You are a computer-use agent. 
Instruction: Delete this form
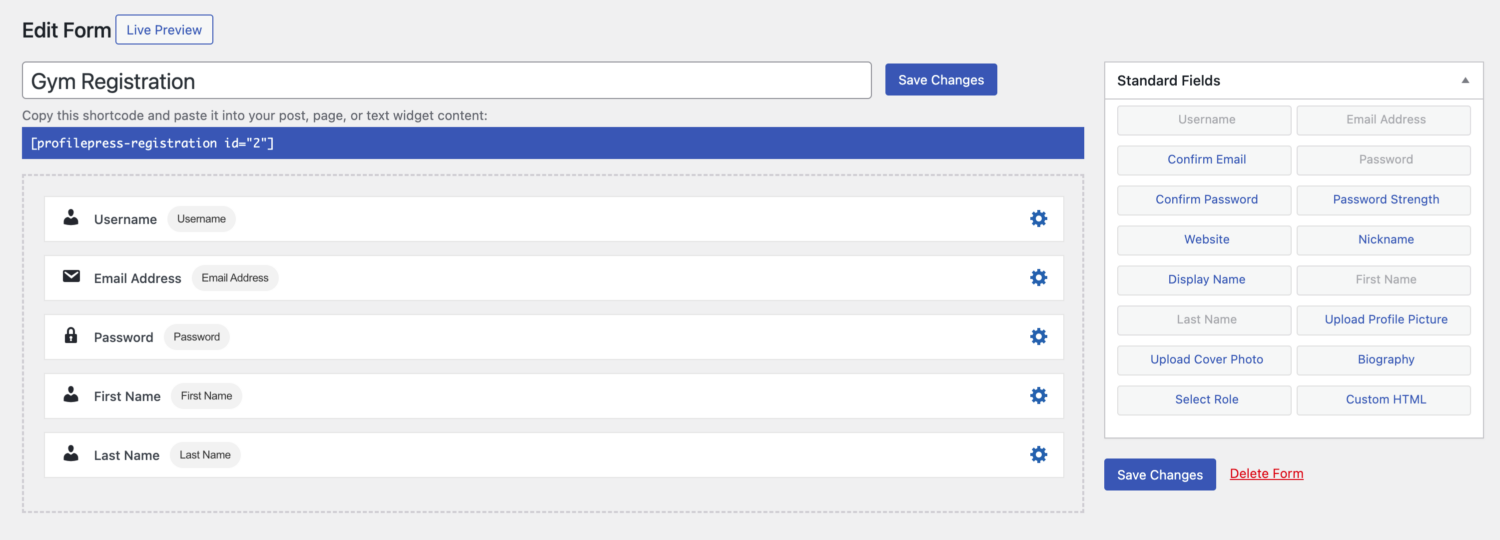pos(1266,473)
